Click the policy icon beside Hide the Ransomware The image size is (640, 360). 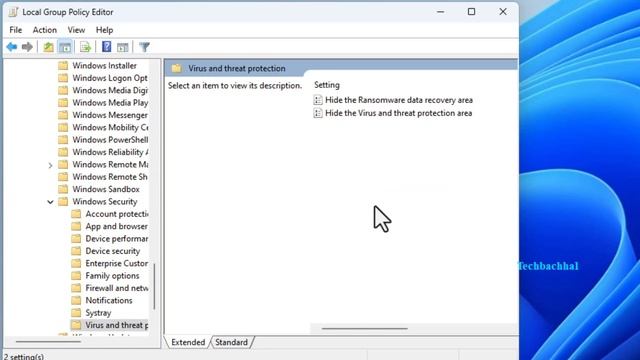[318, 100]
